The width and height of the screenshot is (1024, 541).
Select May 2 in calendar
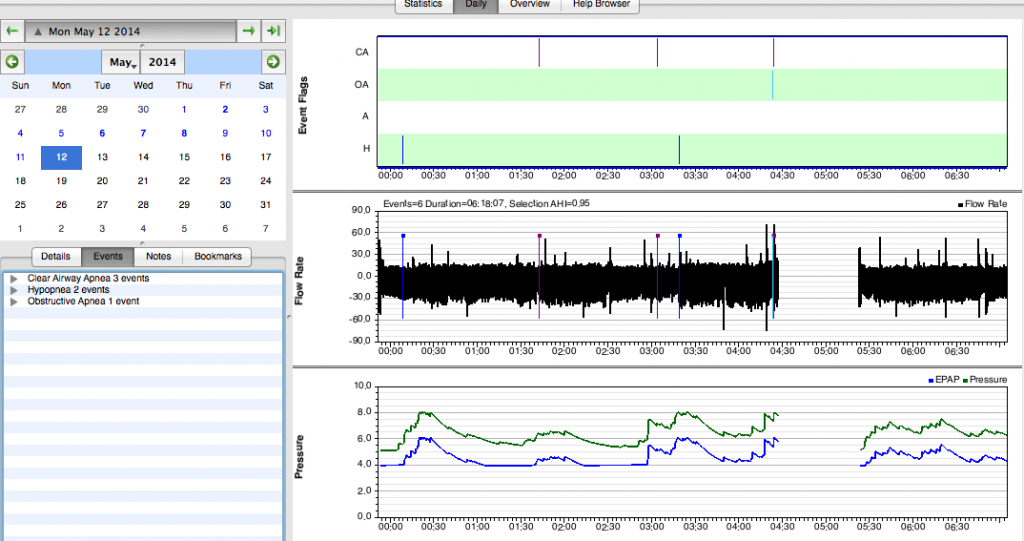(225, 110)
